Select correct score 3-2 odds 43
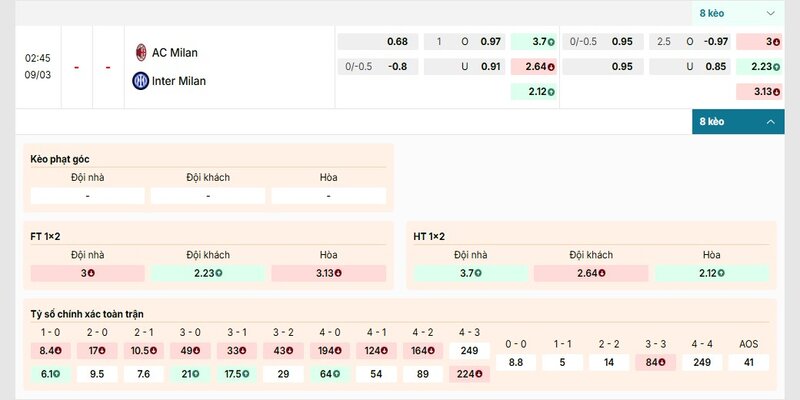800x400 pixels. click(x=283, y=351)
